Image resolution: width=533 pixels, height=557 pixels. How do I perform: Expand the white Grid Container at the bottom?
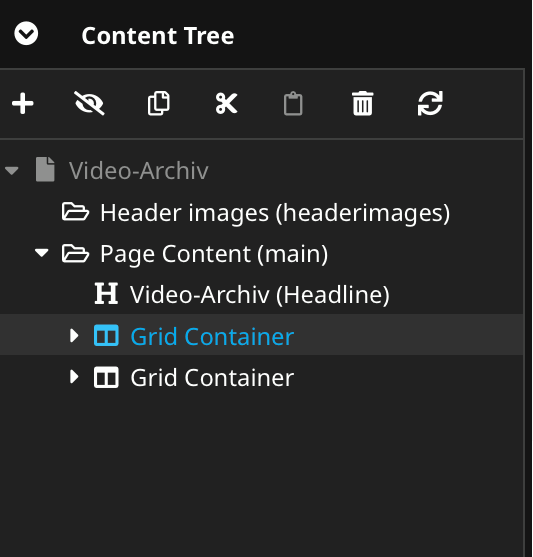(x=74, y=377)
